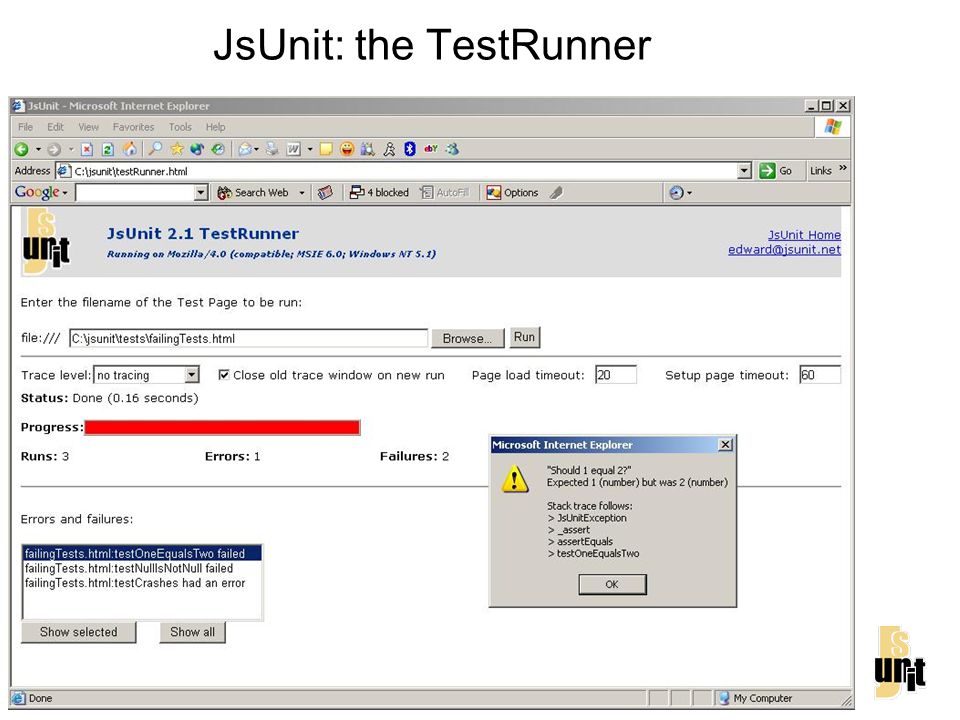Go back with the green Back arrow
Screen dimensions: 960x720
pos(21,149)
